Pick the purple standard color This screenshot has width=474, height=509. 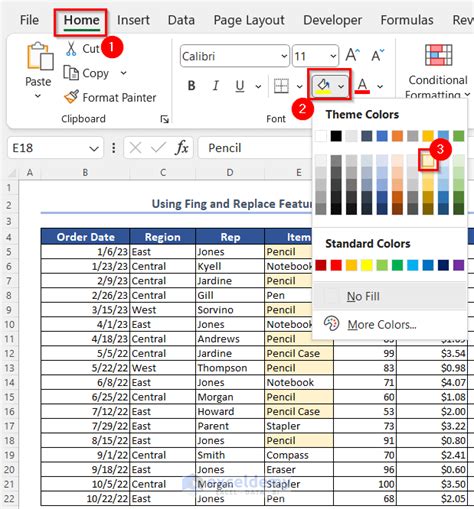click(458, 265)
